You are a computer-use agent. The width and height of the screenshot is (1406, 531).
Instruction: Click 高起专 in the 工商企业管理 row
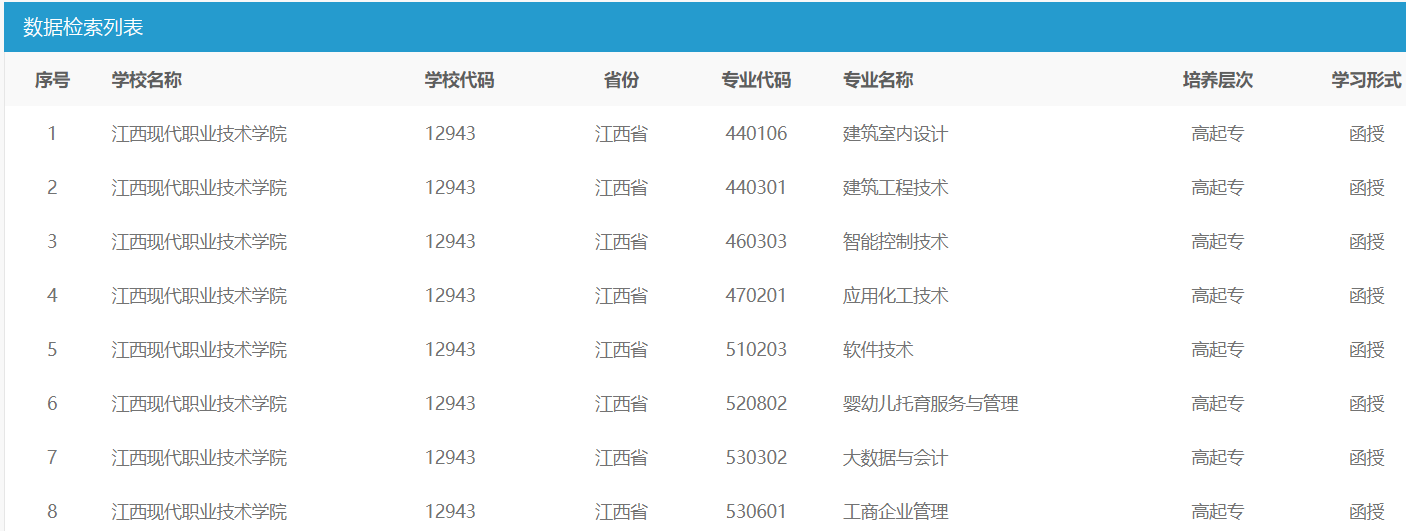point(1217,511)
